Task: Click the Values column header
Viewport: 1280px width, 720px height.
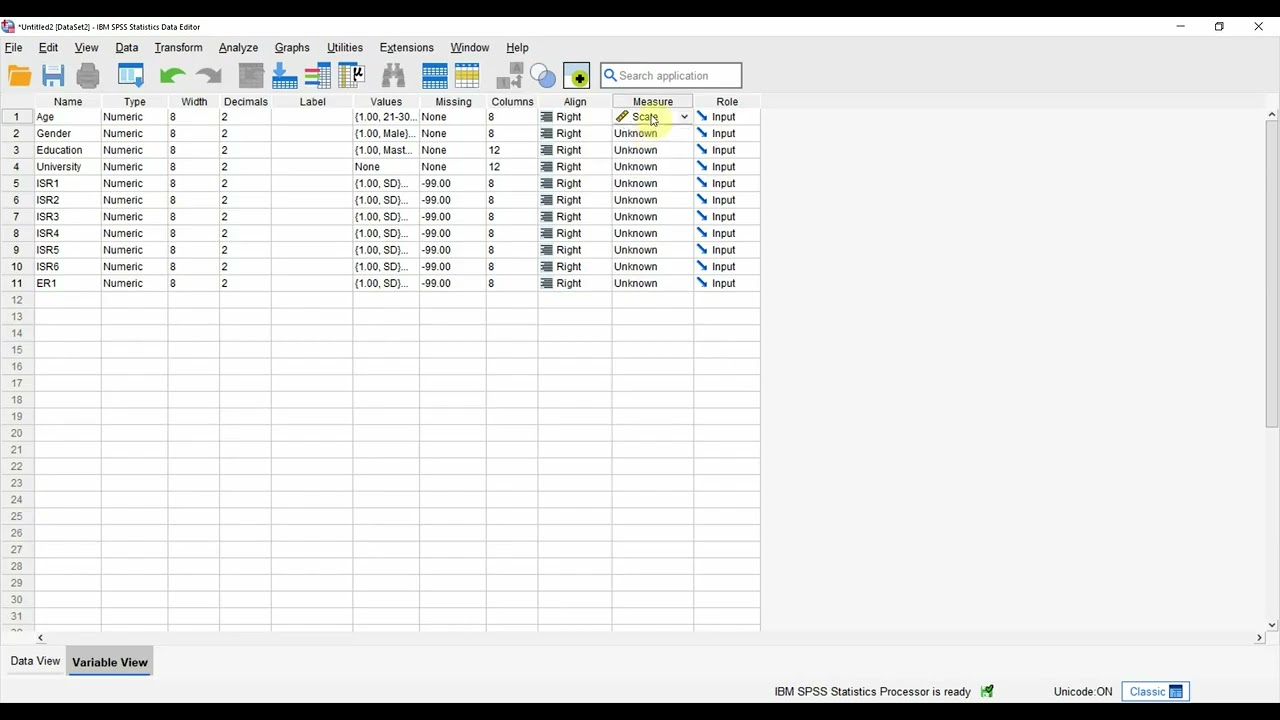Action: click(x=386, y=102)
